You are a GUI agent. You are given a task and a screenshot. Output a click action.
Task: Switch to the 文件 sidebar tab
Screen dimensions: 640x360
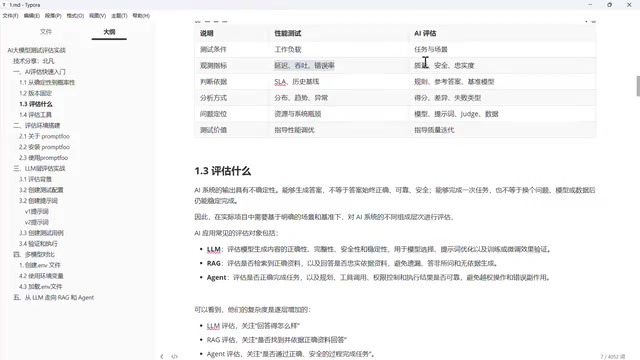[46, 31]
